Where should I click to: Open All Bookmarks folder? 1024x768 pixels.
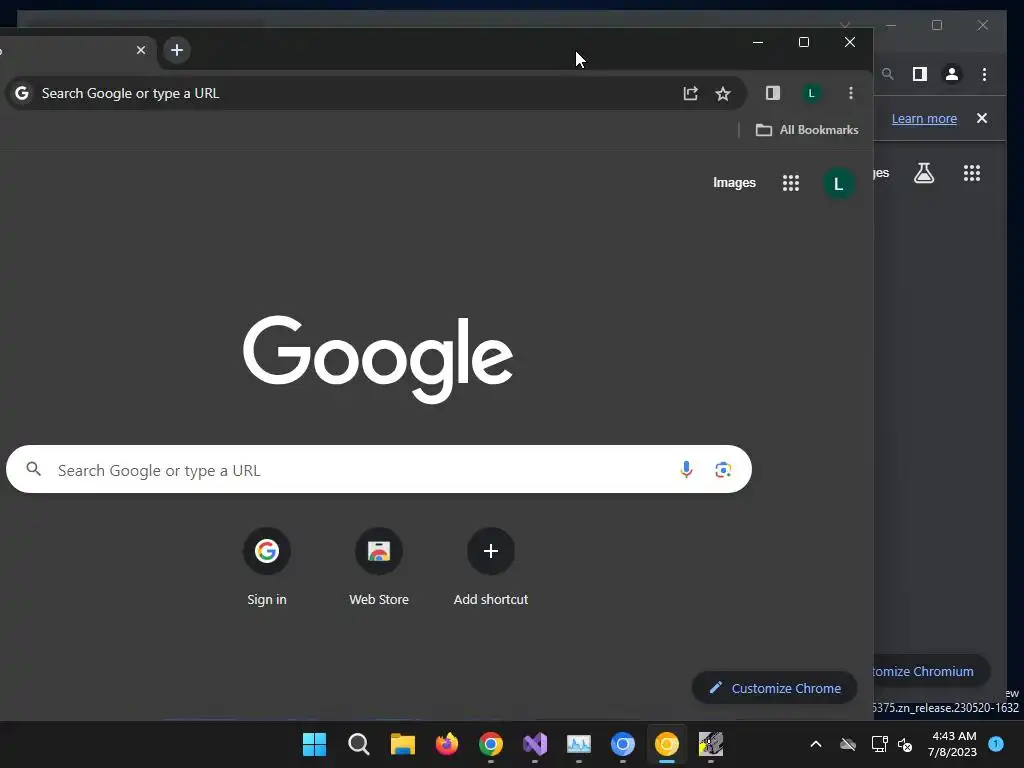[807, 130]
